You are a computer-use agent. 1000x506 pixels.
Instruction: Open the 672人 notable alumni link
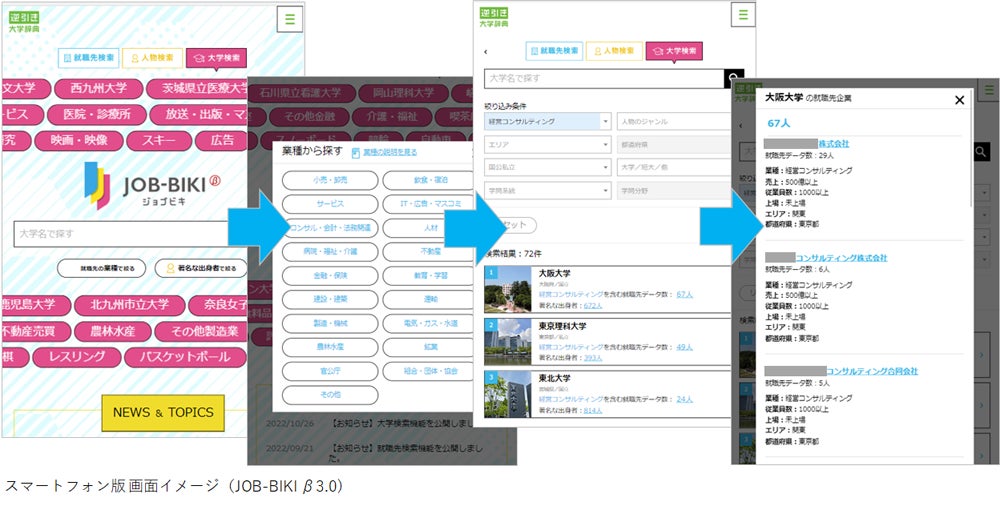tap(593, 305)
